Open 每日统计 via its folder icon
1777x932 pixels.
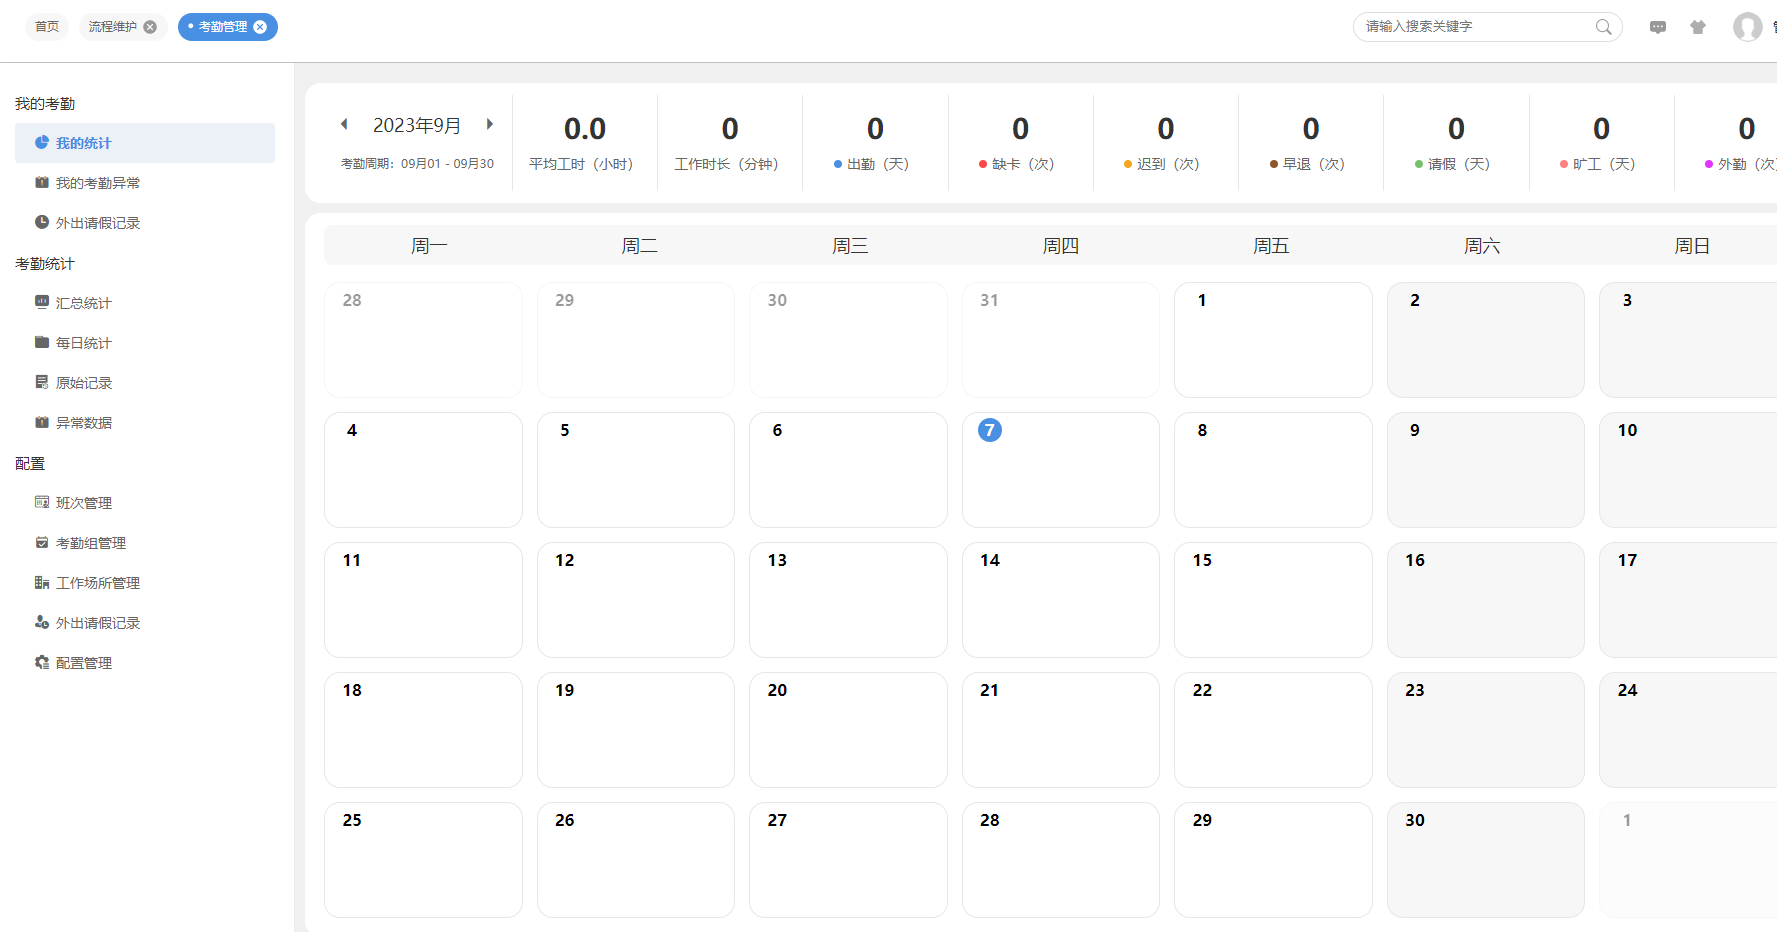42,342
